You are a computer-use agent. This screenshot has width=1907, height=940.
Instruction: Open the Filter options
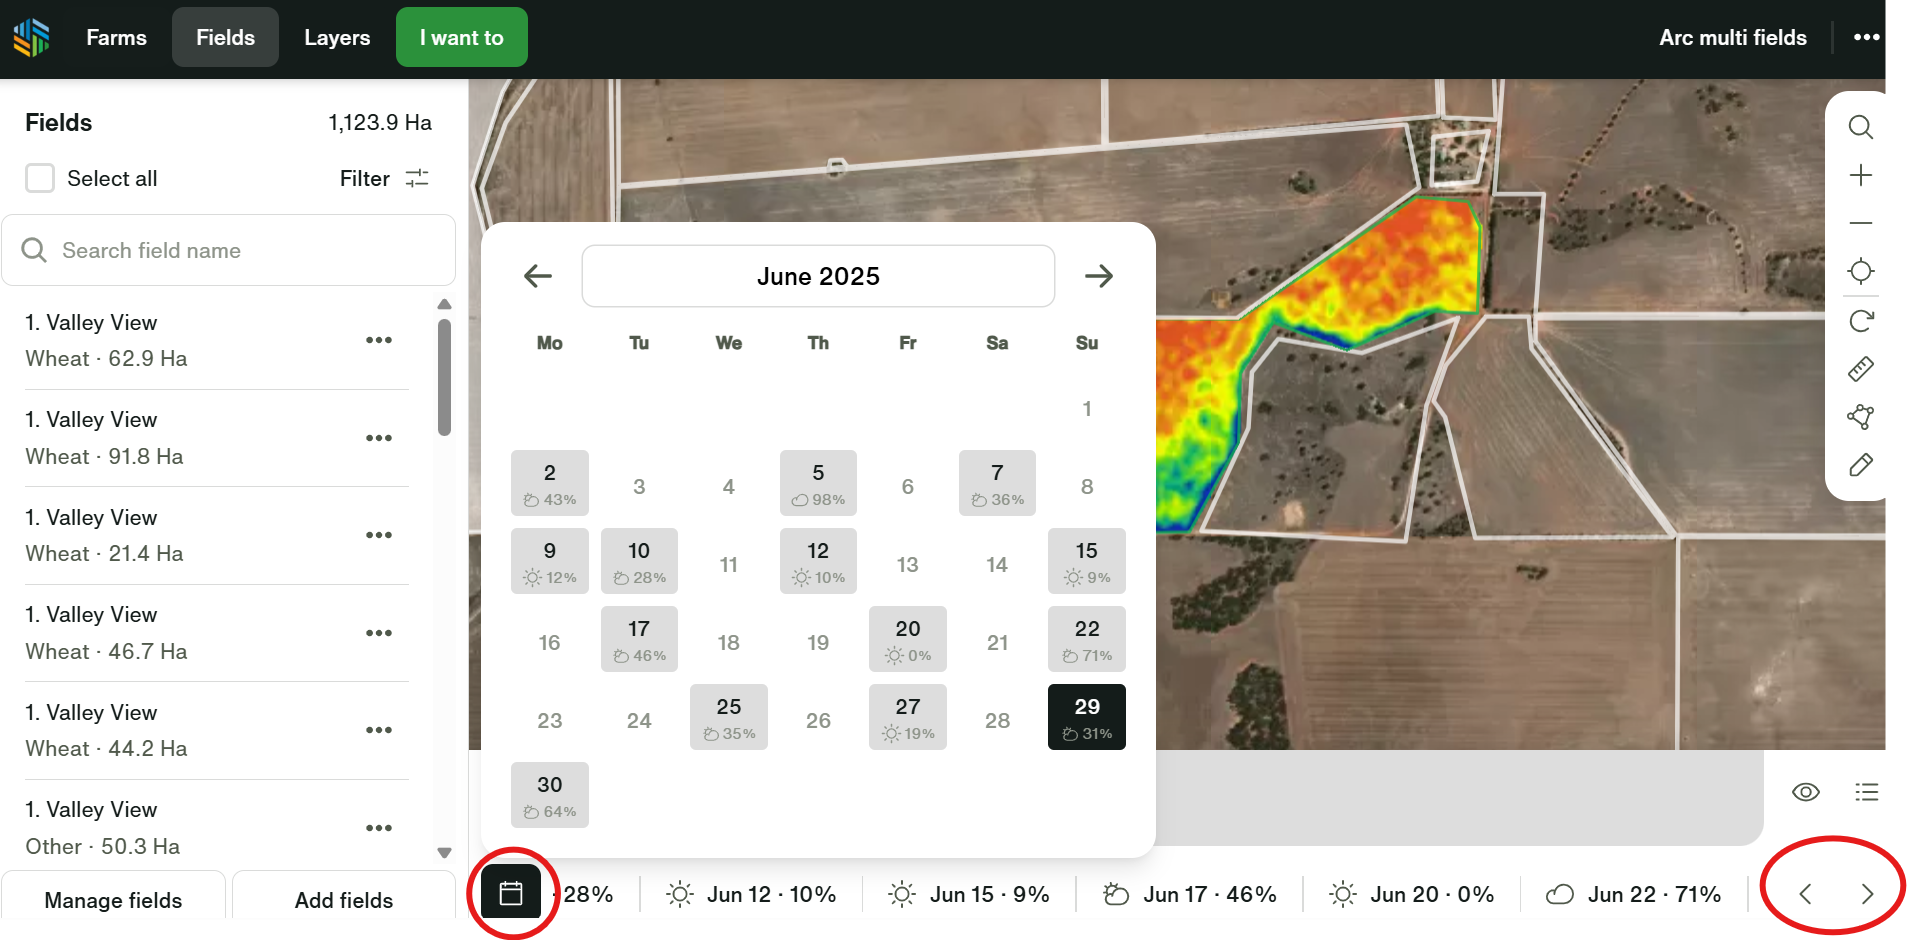pyautogui.click(x=384, y=178)
